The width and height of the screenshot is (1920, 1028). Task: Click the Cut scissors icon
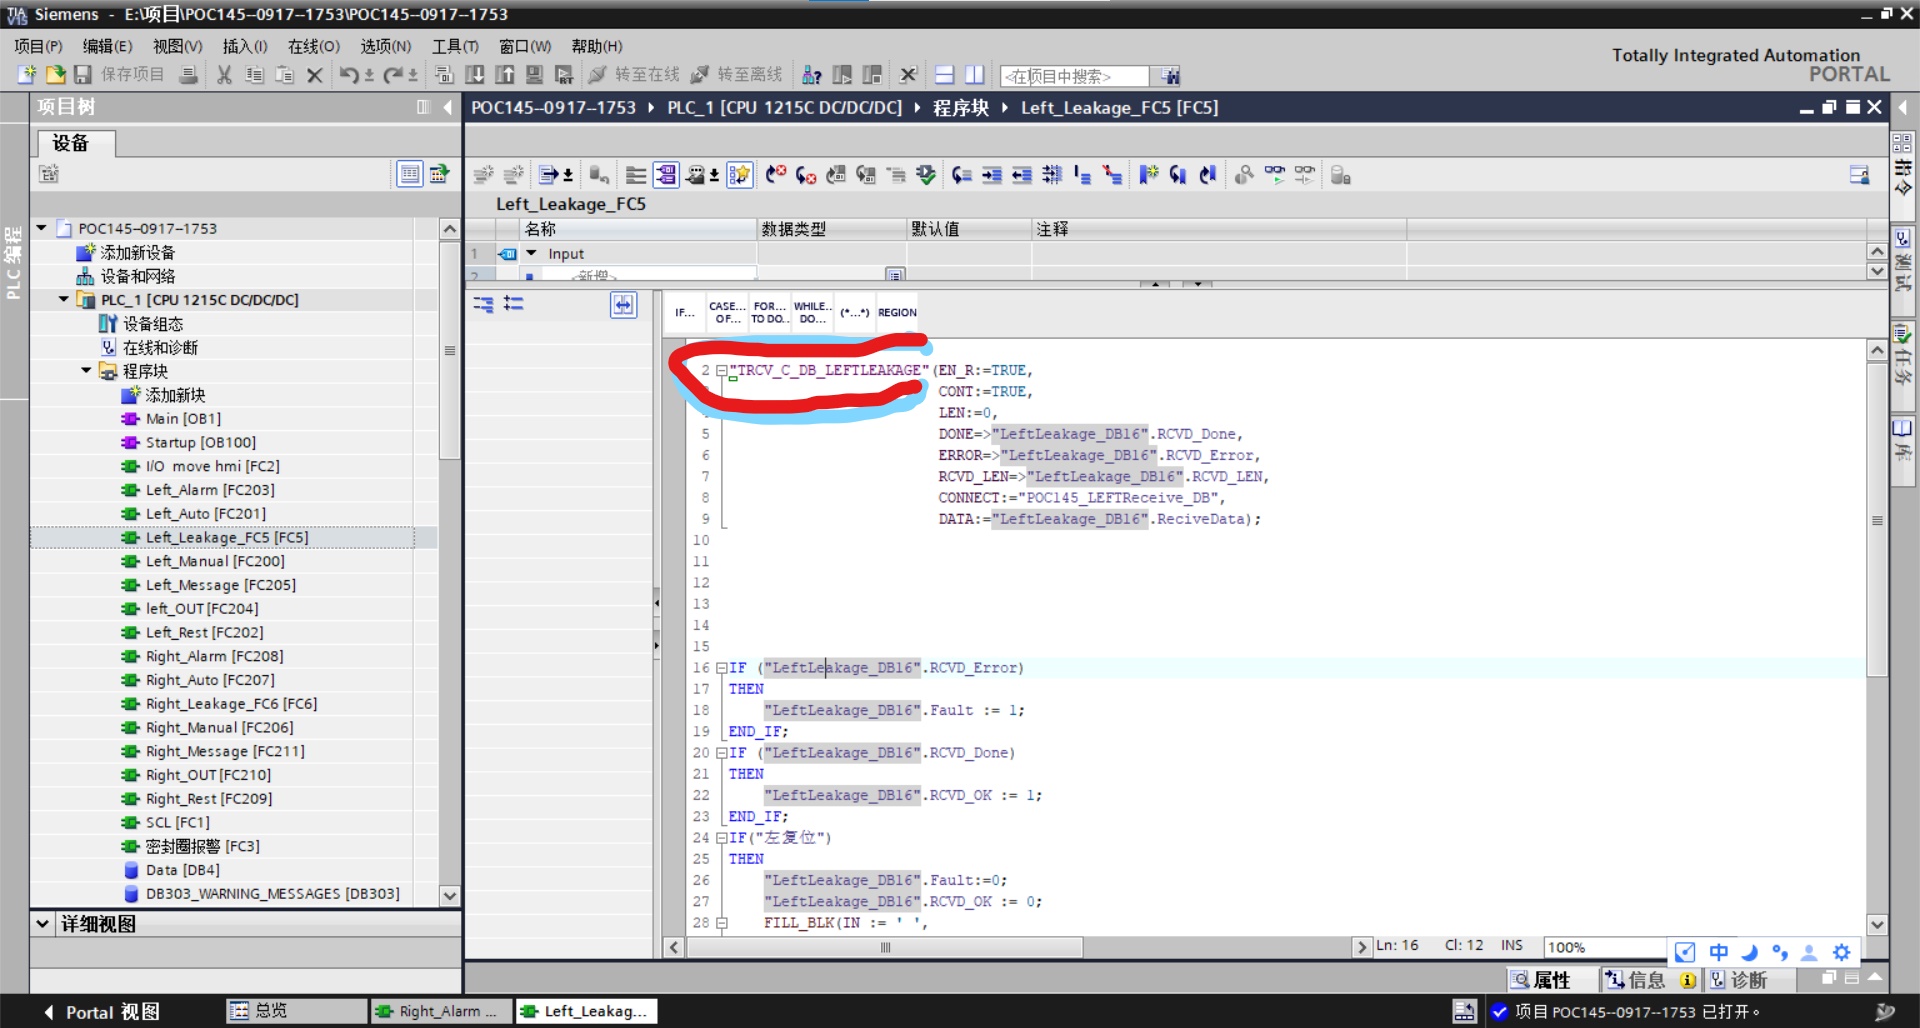point(224,75)
